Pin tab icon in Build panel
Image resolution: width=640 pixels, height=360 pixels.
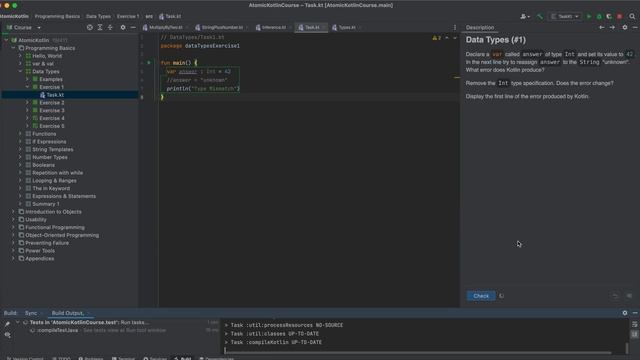(x=7, y=324)
